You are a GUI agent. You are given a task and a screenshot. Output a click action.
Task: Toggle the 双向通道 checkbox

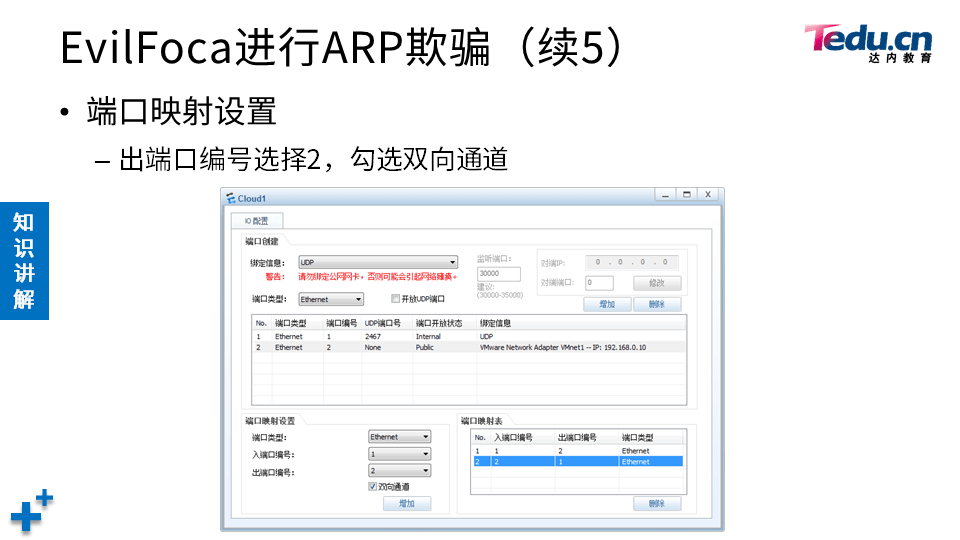372,487
